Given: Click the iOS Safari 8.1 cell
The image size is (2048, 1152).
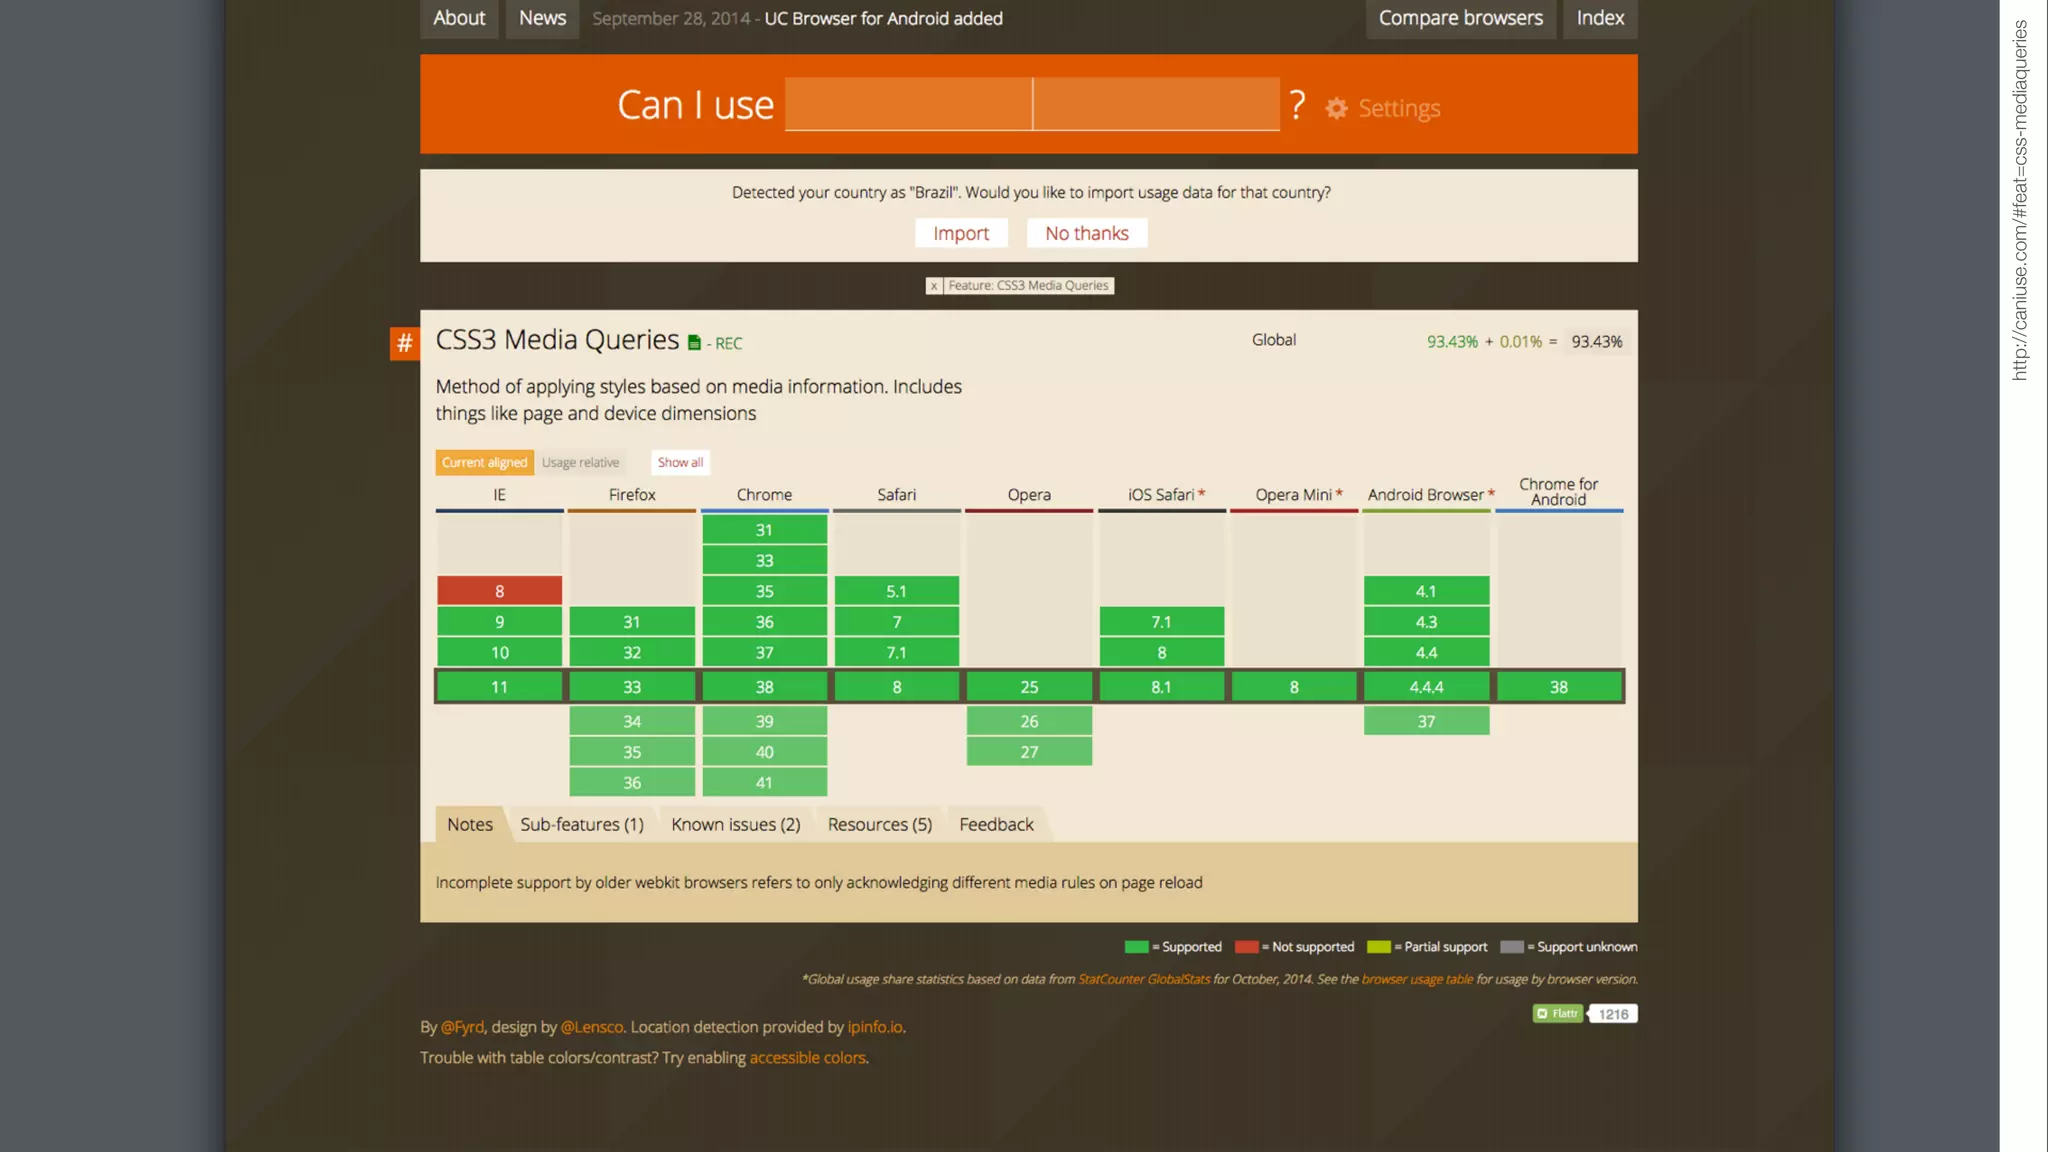Looking at the screenshot, I should pyautogui.click(x=1161, y=687).
